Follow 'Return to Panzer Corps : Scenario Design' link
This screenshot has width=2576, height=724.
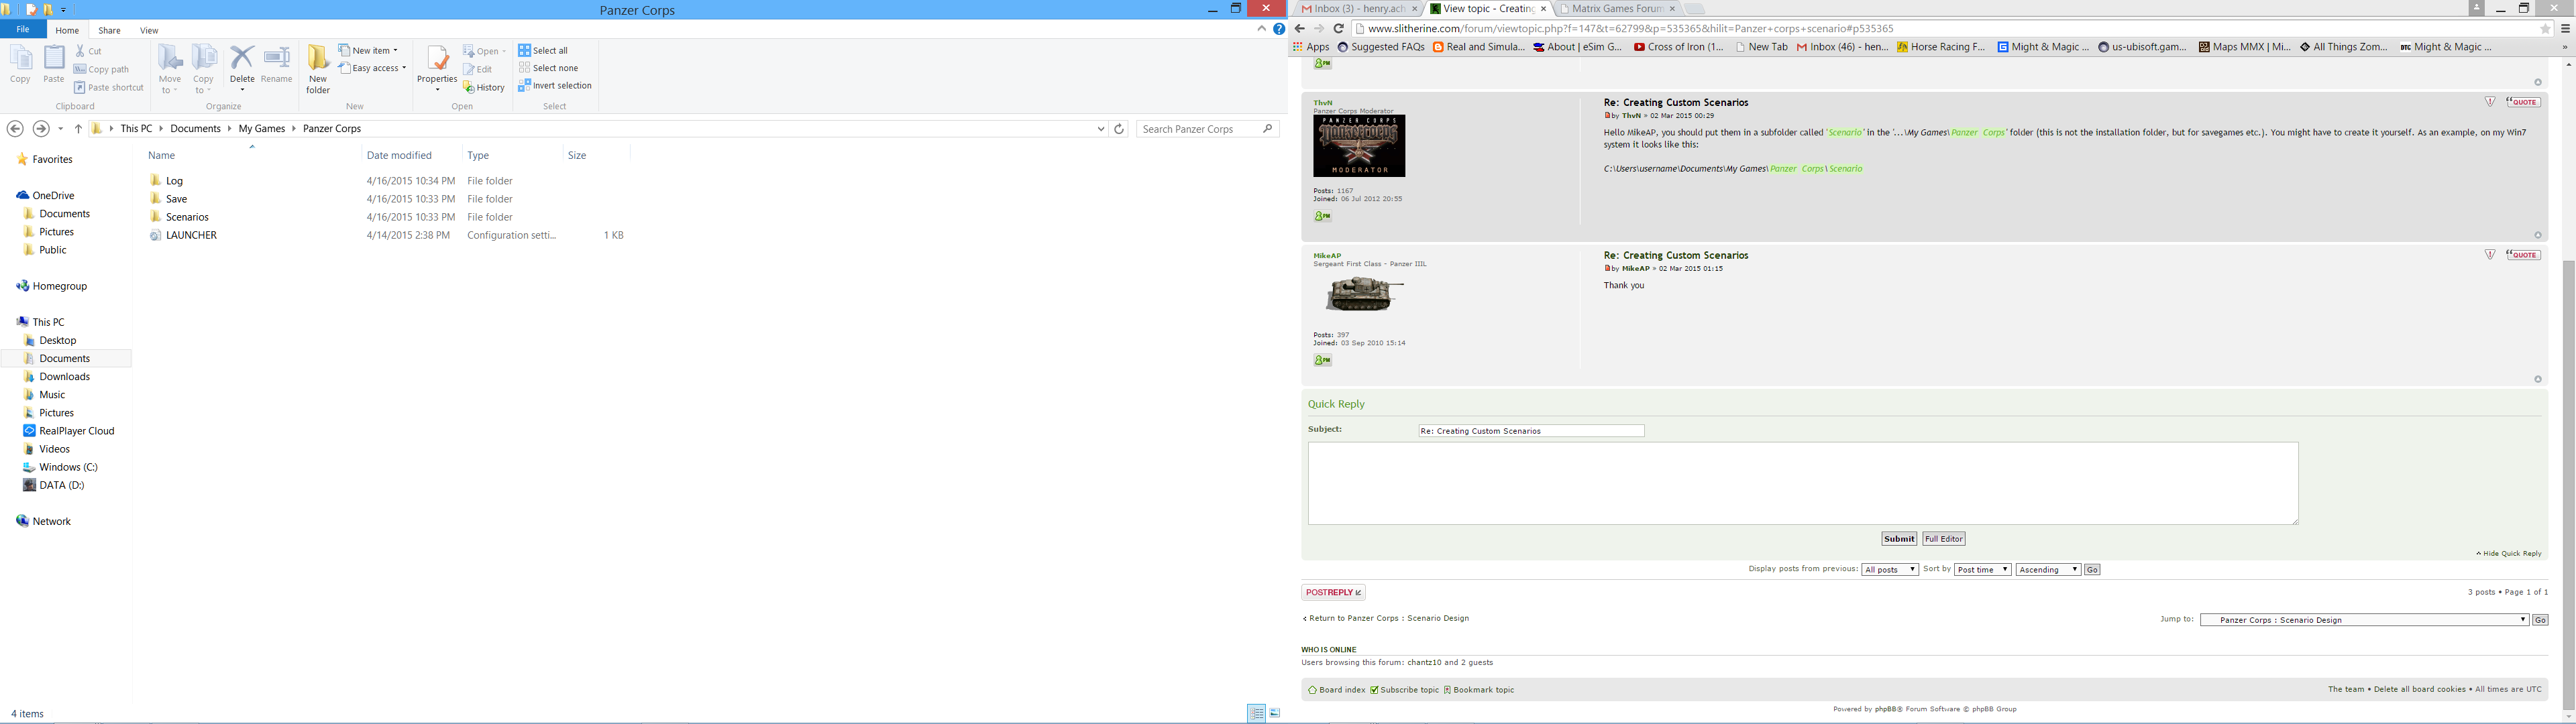(1386, 619)
